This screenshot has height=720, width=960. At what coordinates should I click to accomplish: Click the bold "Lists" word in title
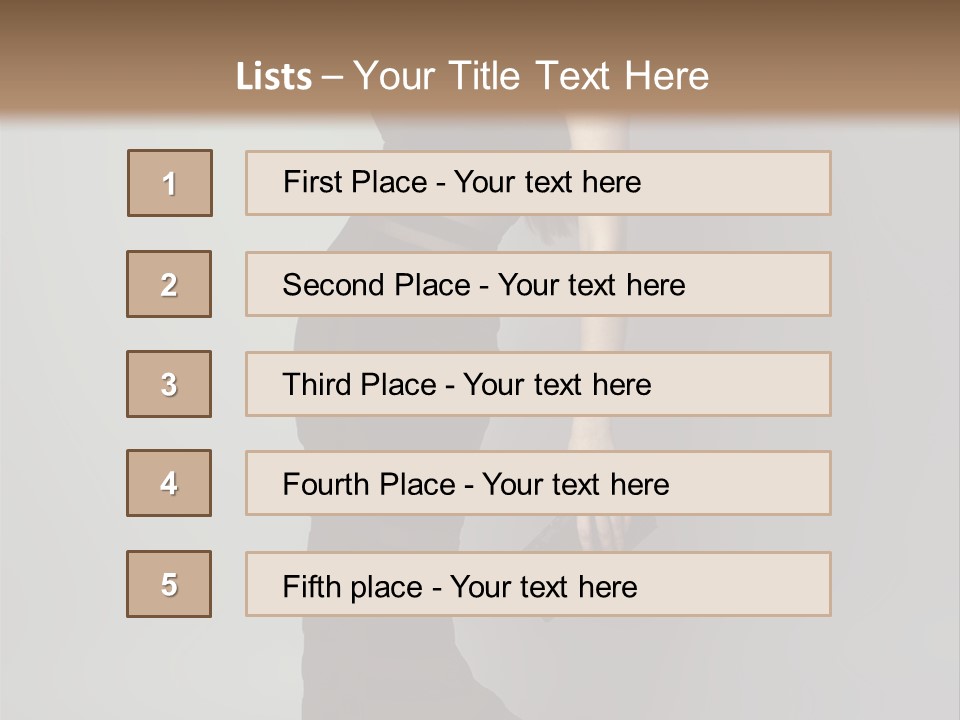click(x=273, y=77)
